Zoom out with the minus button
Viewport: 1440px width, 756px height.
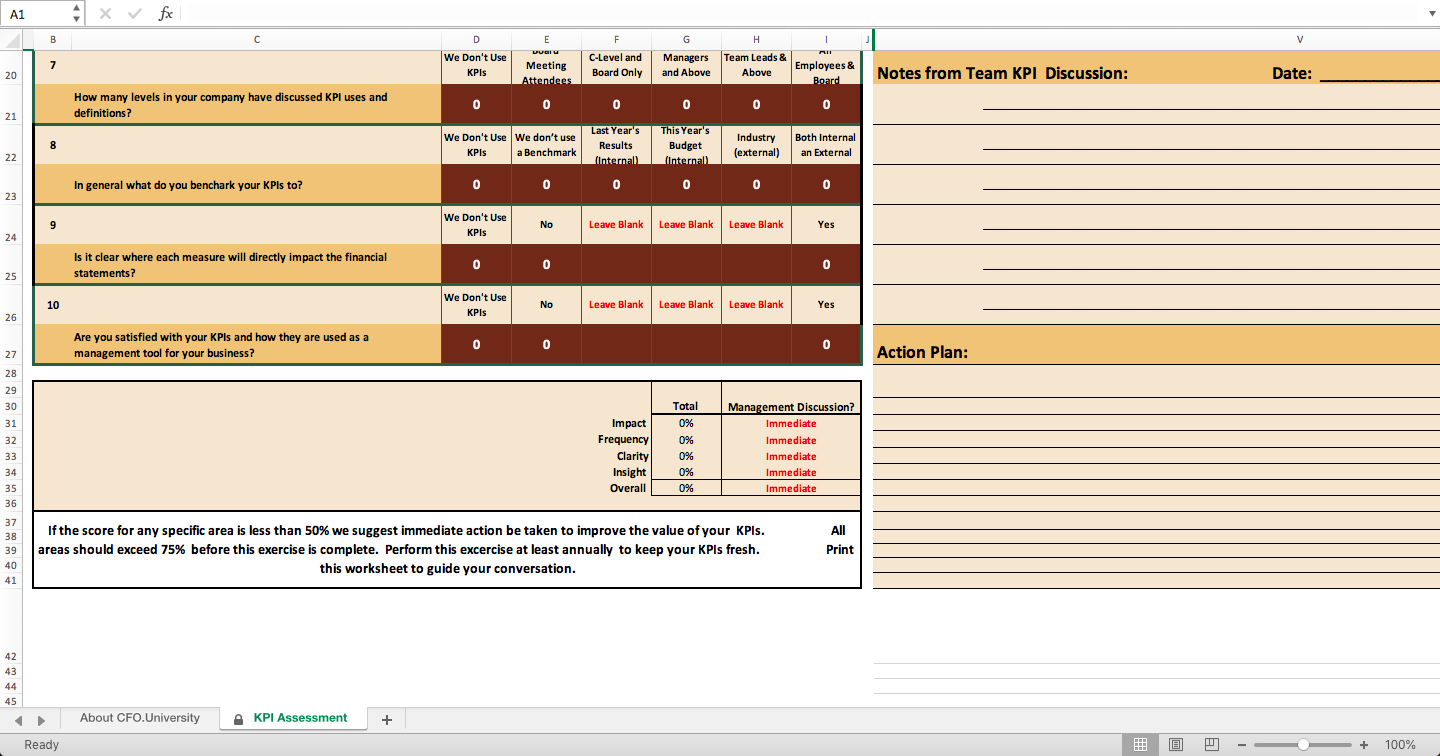point(1241,745)
